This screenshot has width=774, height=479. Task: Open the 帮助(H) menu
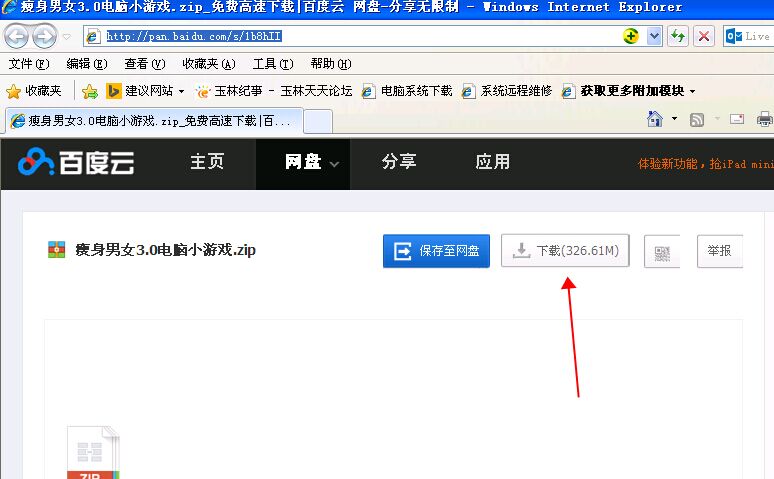[331, 64]
